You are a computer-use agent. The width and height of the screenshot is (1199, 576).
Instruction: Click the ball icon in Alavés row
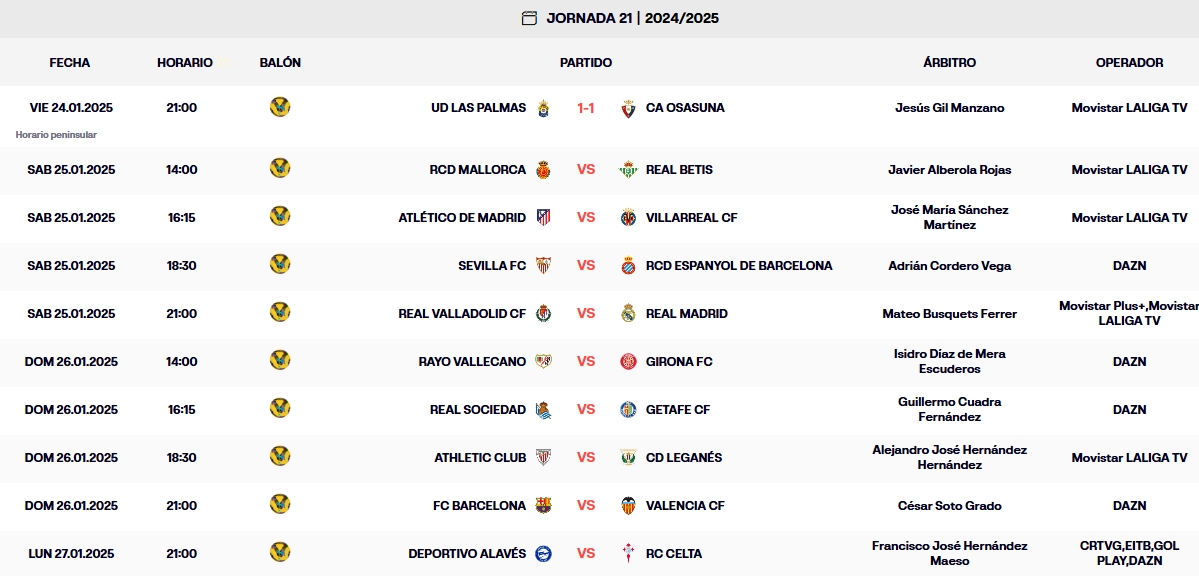(280, 553)
